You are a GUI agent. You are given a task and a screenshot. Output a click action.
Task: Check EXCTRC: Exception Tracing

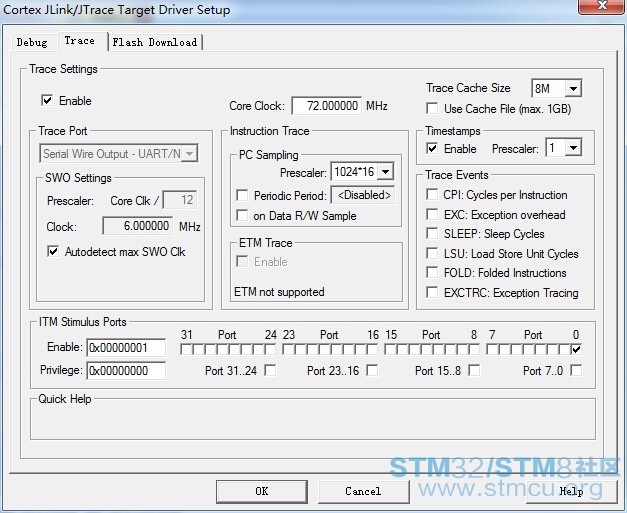432,292
